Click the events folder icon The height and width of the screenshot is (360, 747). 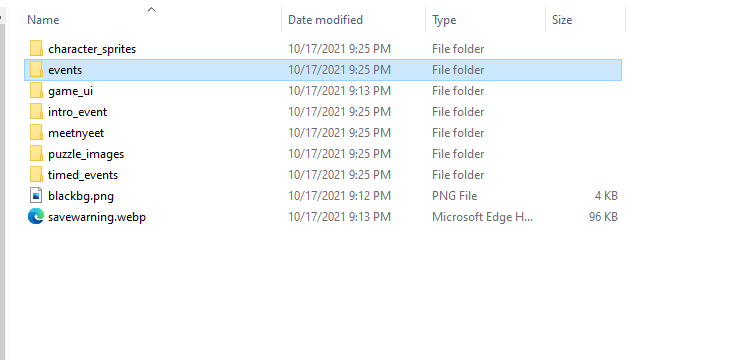tap(36, 70)
